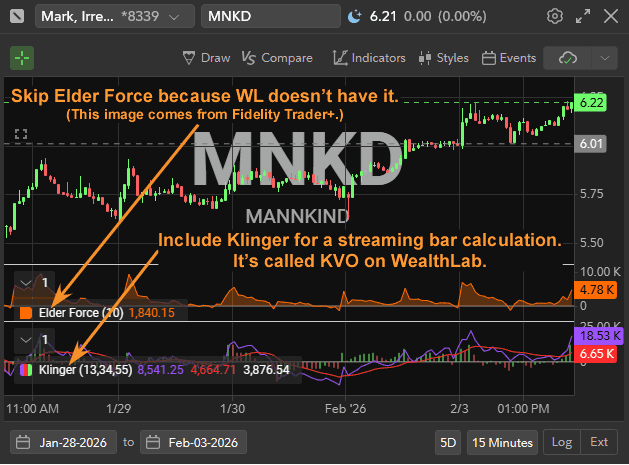Screen dimensions: 629x465
Task: Click the 2/3 date label on time axis
Action: point(459,409)
